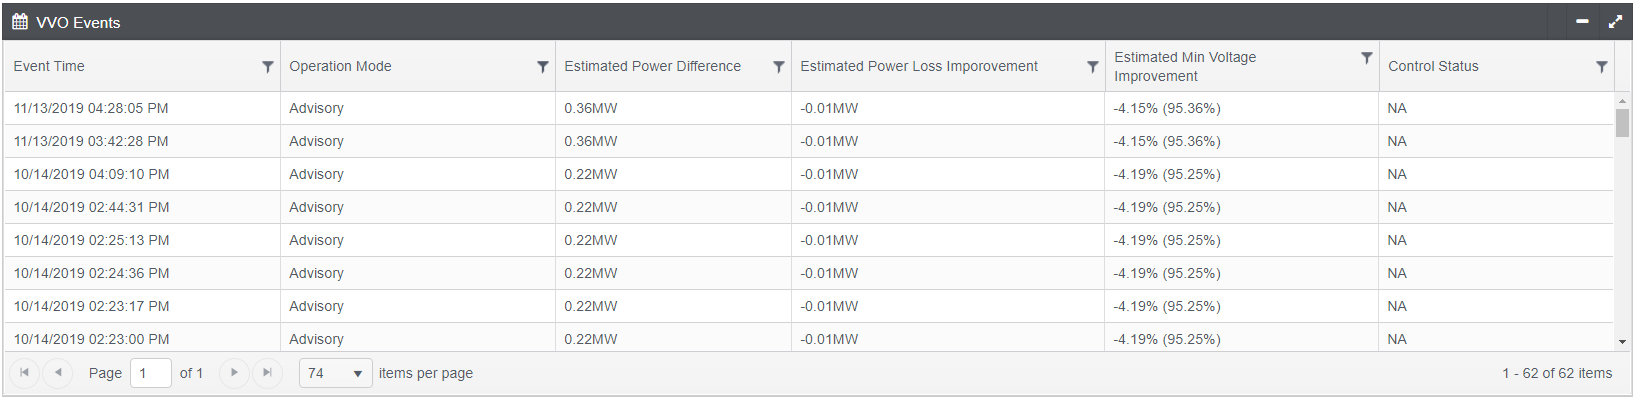Click the vertical scrollbar thumb
1636x403 pixels.
tap(1622, 123)
